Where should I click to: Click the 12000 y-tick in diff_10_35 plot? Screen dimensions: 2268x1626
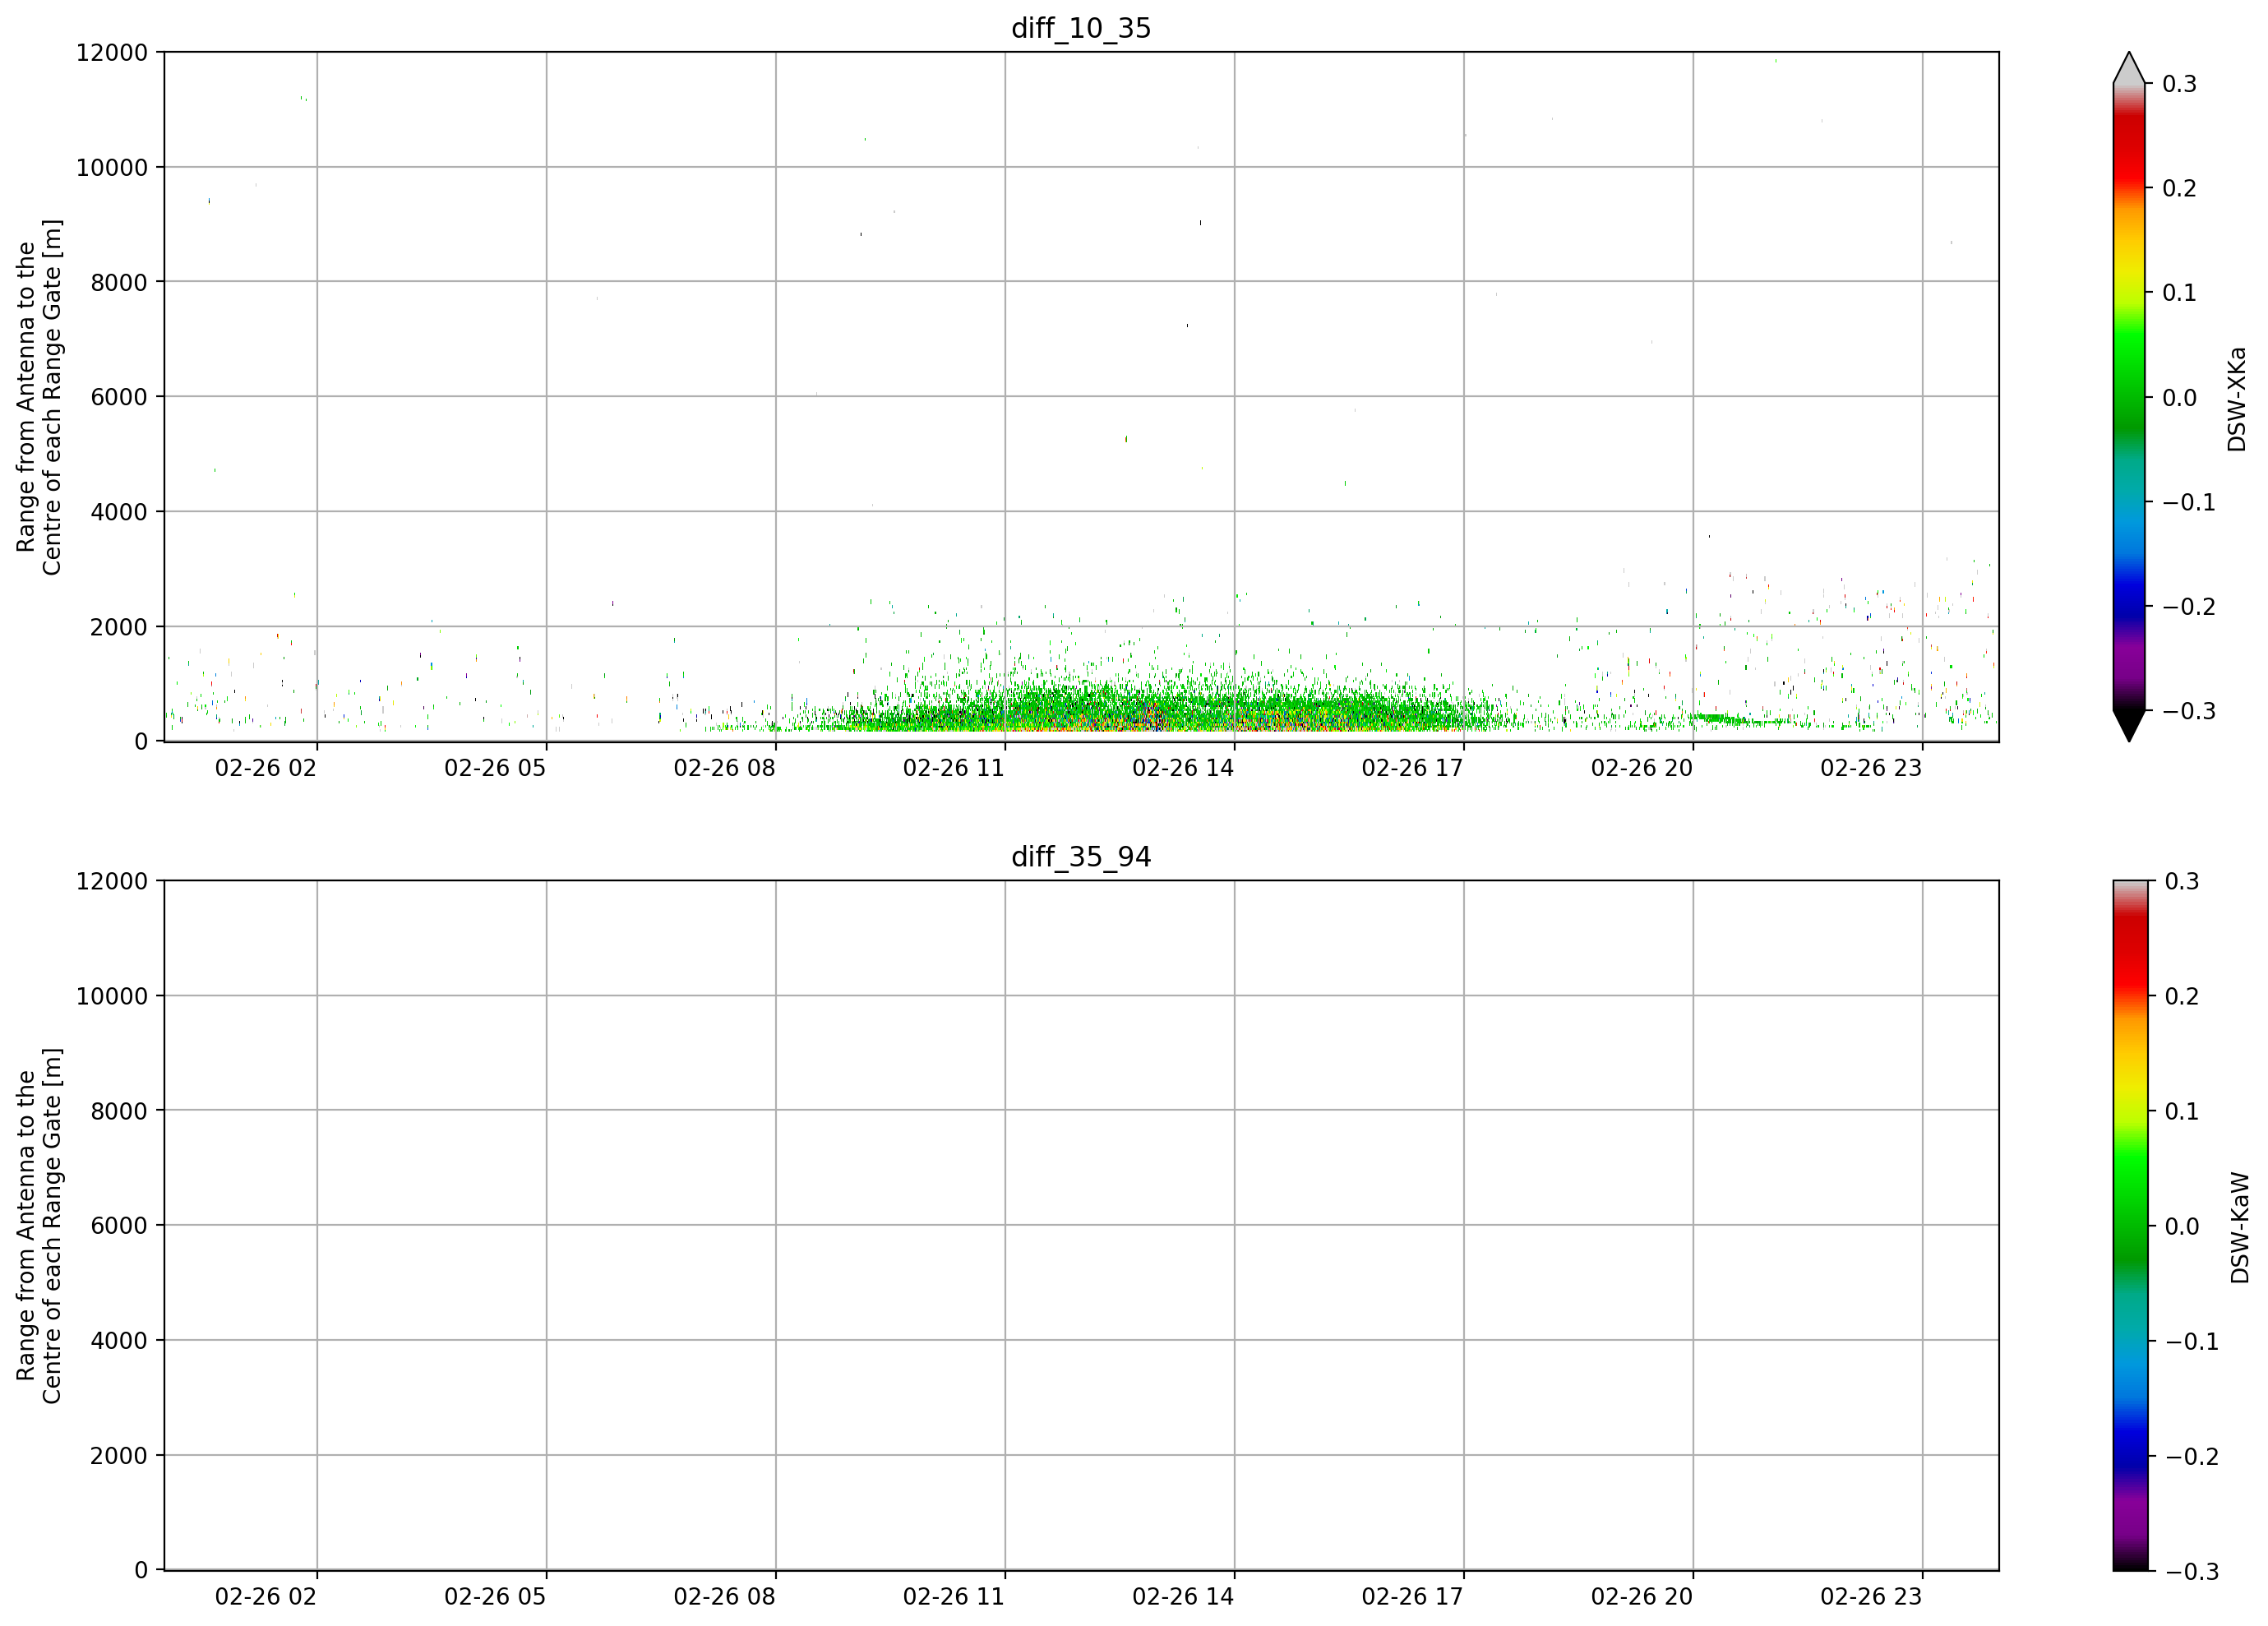click(x=112, y=52)
